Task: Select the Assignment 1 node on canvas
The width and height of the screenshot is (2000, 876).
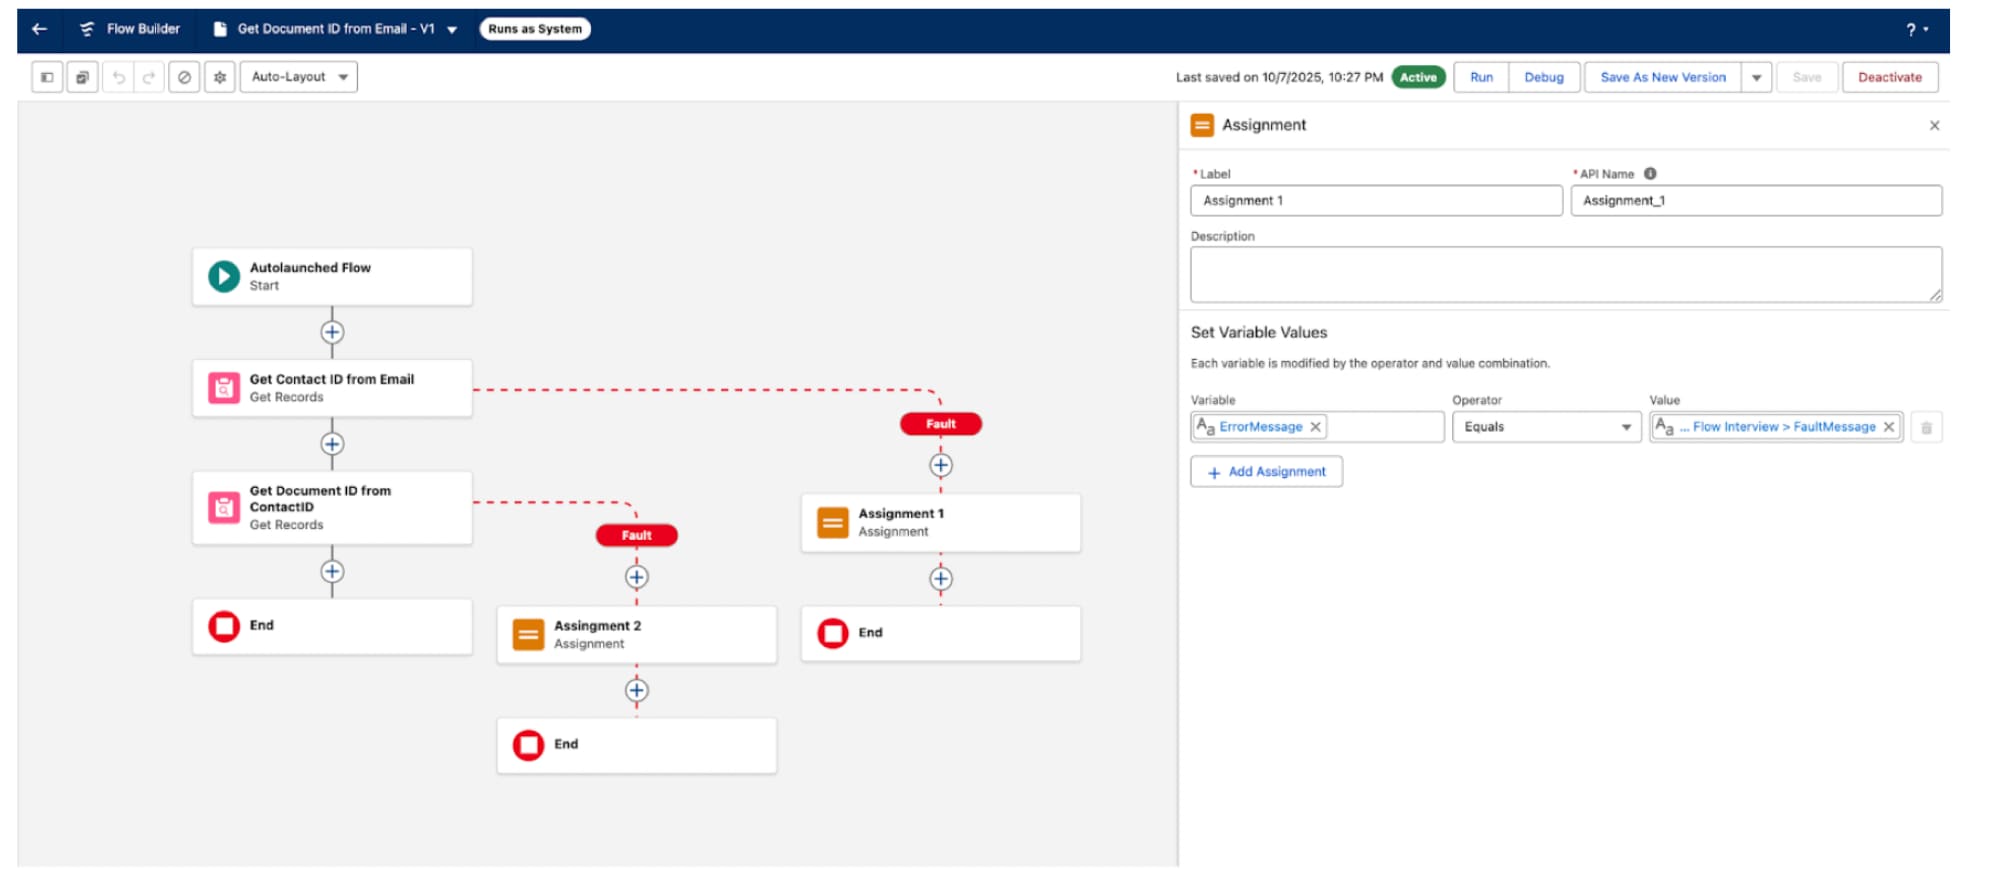Action: 941,522
